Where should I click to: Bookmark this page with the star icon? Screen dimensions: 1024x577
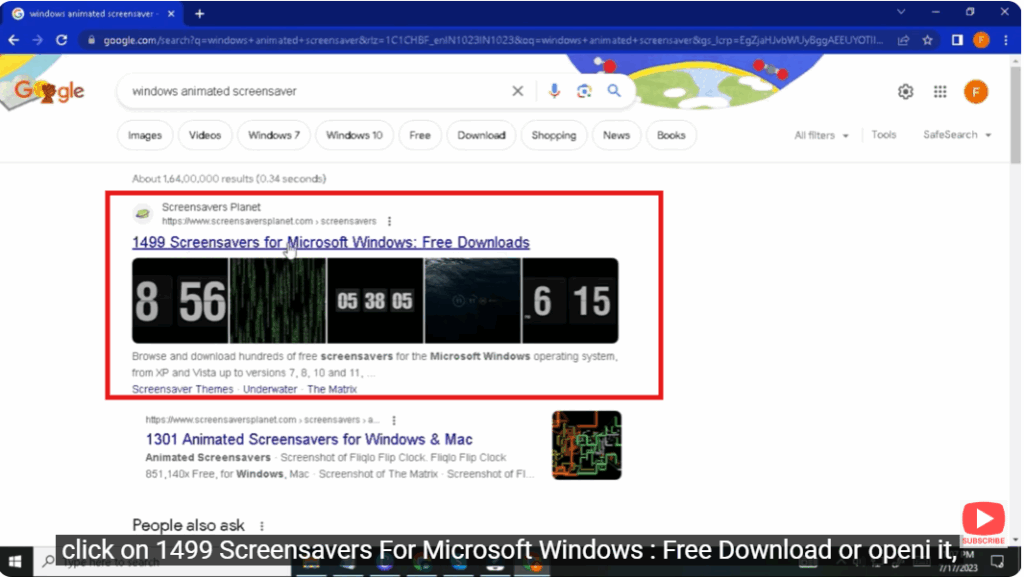tap(927, 40)
